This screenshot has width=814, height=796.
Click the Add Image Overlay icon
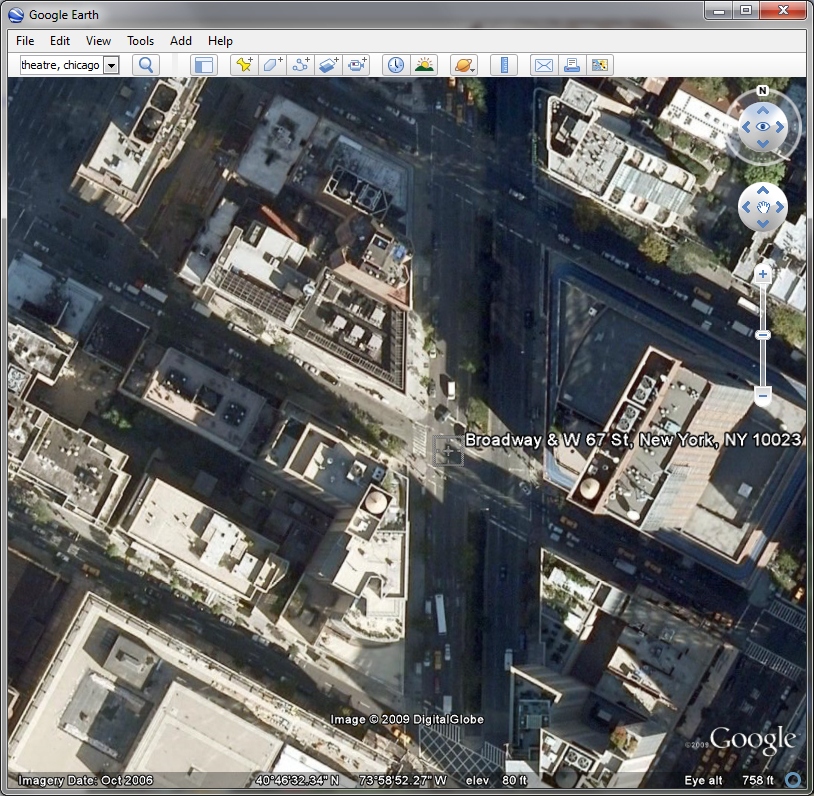point(329,65)
